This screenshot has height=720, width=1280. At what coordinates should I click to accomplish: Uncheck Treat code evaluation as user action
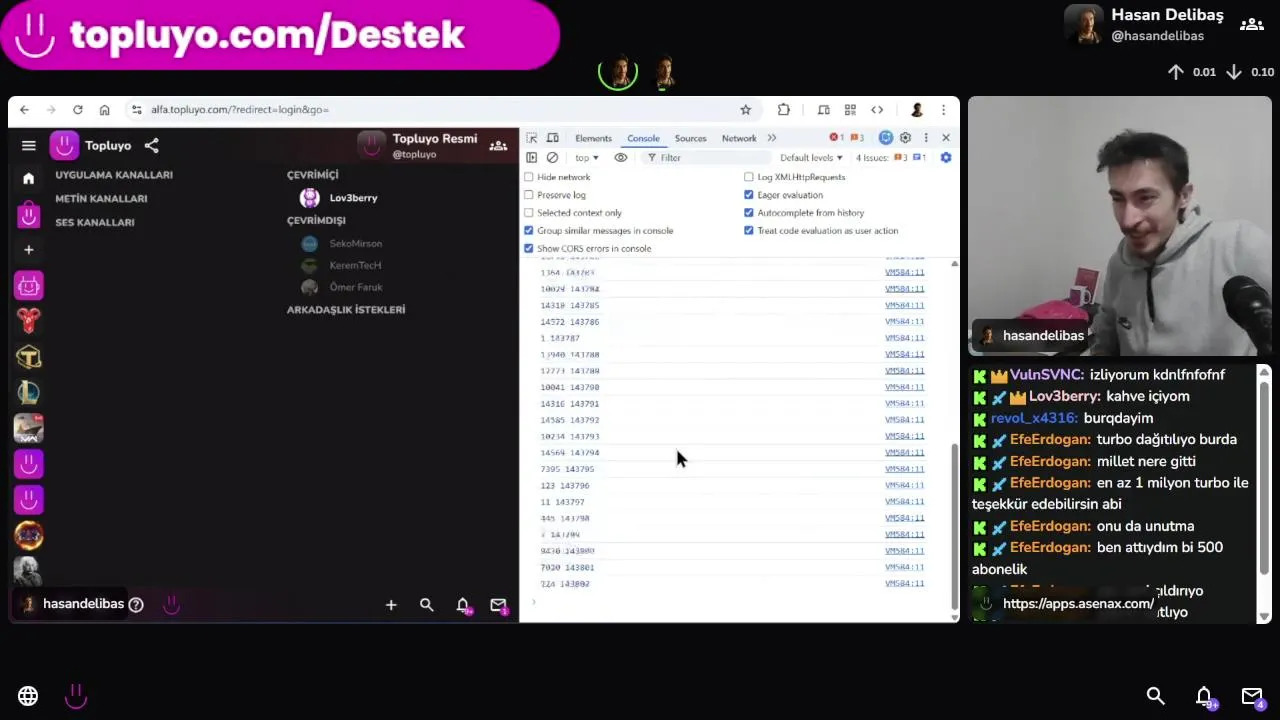[x=749, y=231]
